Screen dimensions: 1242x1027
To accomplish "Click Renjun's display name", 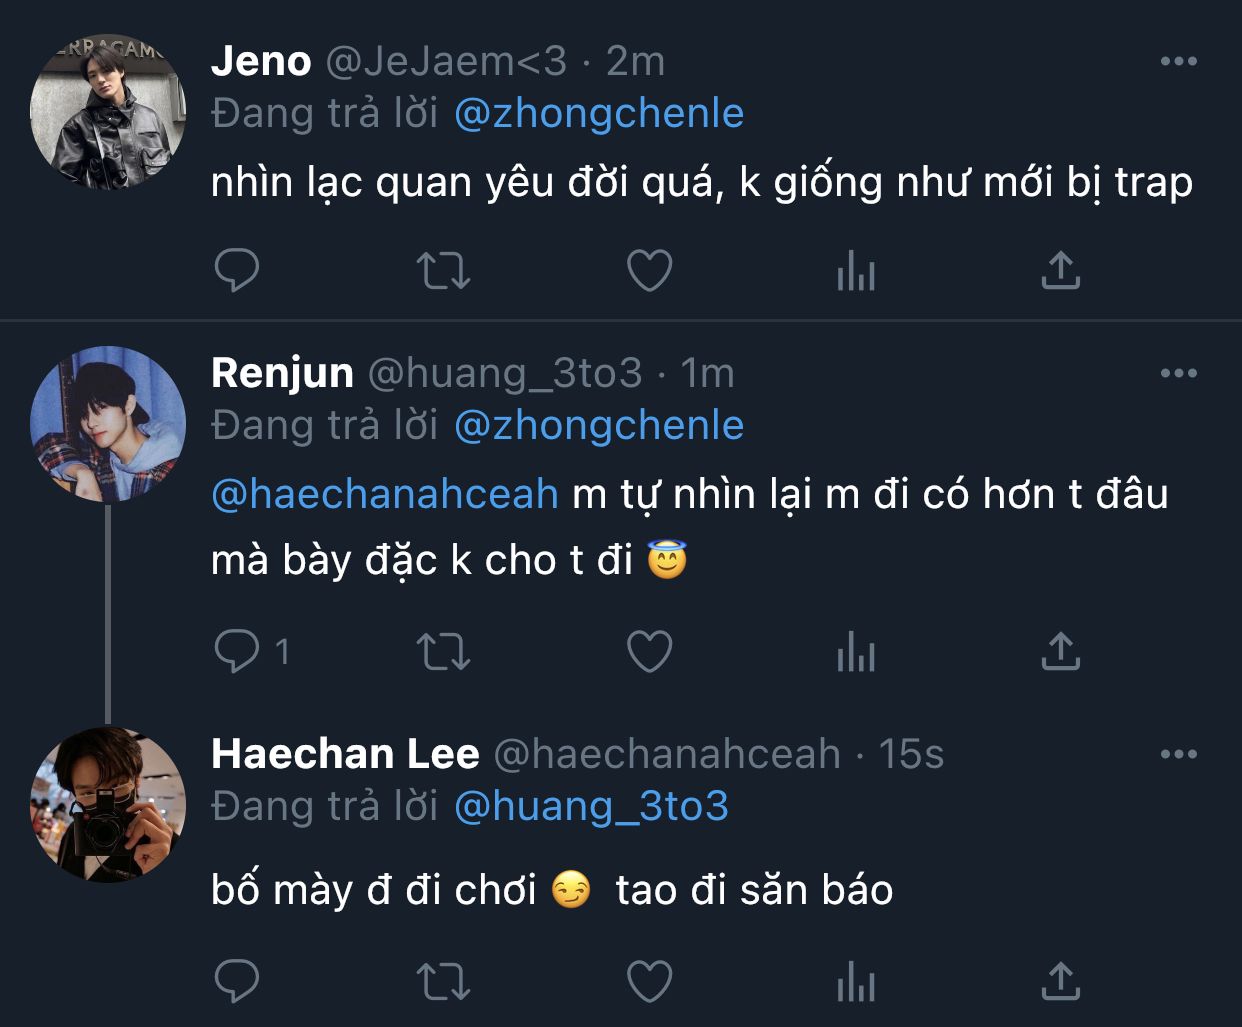I will 282,373.
